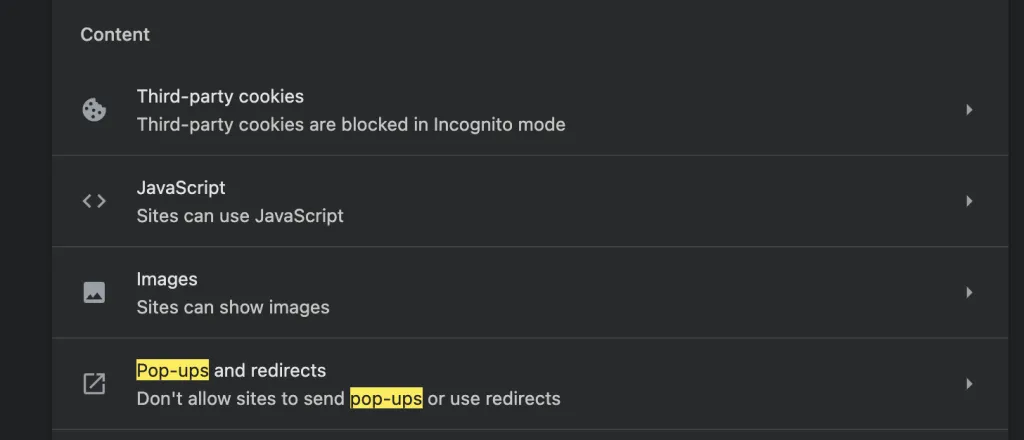1024x440 pixels.
Task: Open Third-party cookies settings title
Action: click(x=220, y=97)
